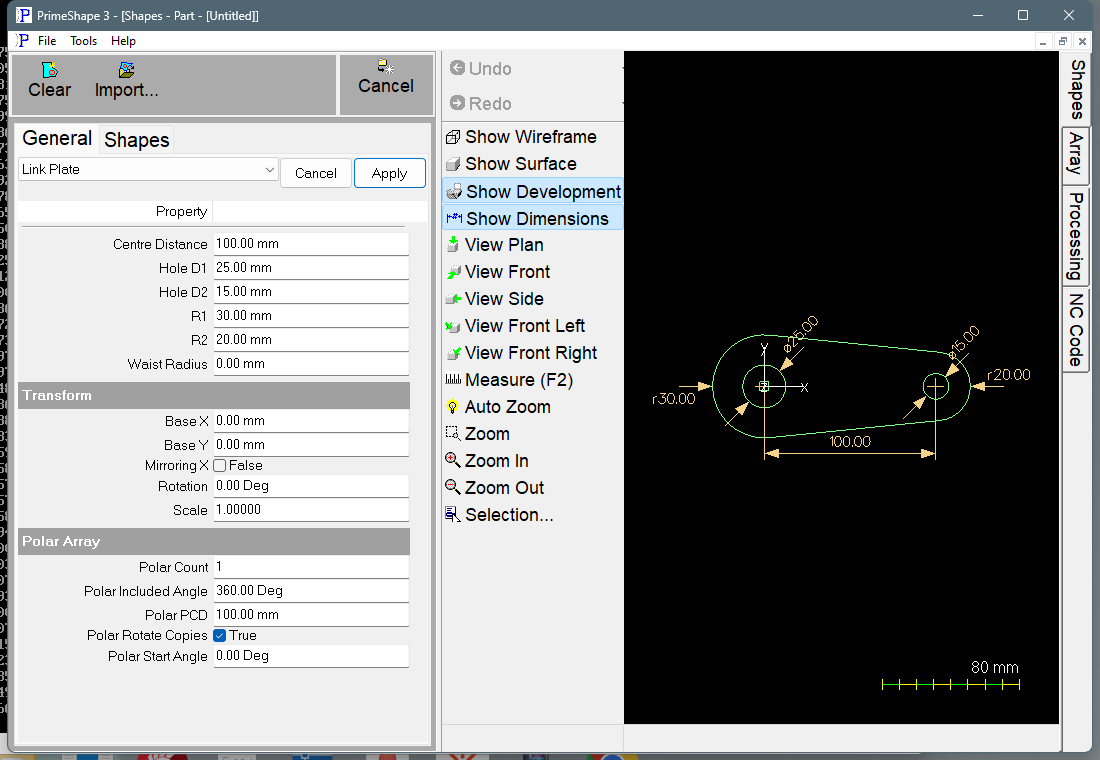This screenshot has height=760, width=1100.
Task: Open the Help menu
Action: [123, 41]
